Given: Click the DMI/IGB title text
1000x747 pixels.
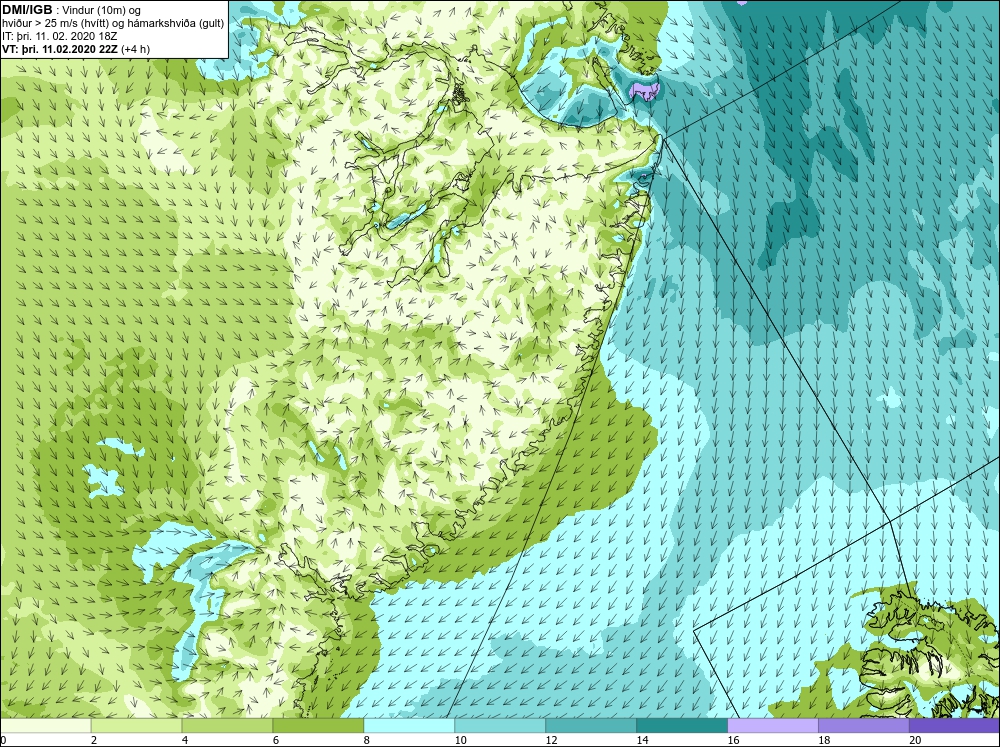Looking at the screenshot, I should (x=27, y=10).
